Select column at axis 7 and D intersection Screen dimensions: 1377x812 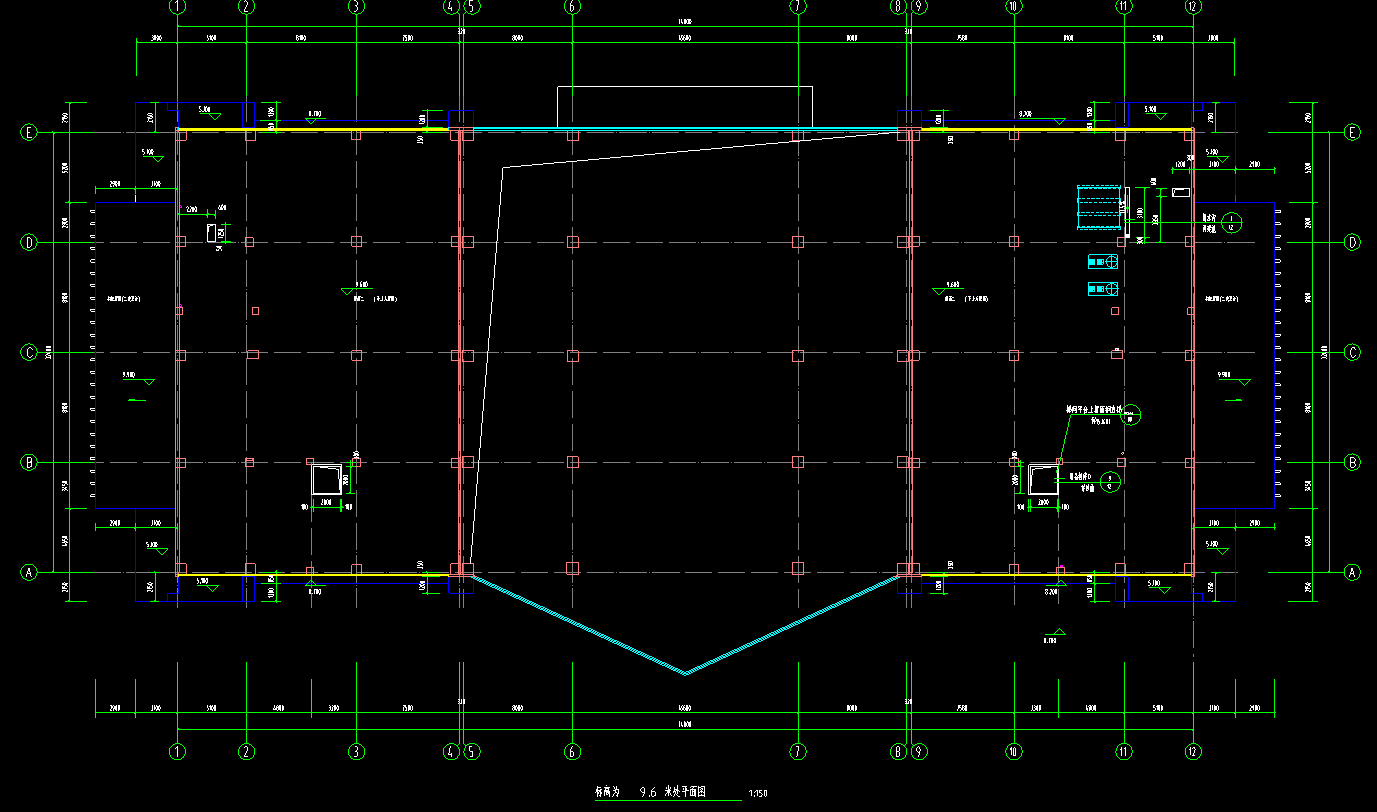[x=798, y=242]
